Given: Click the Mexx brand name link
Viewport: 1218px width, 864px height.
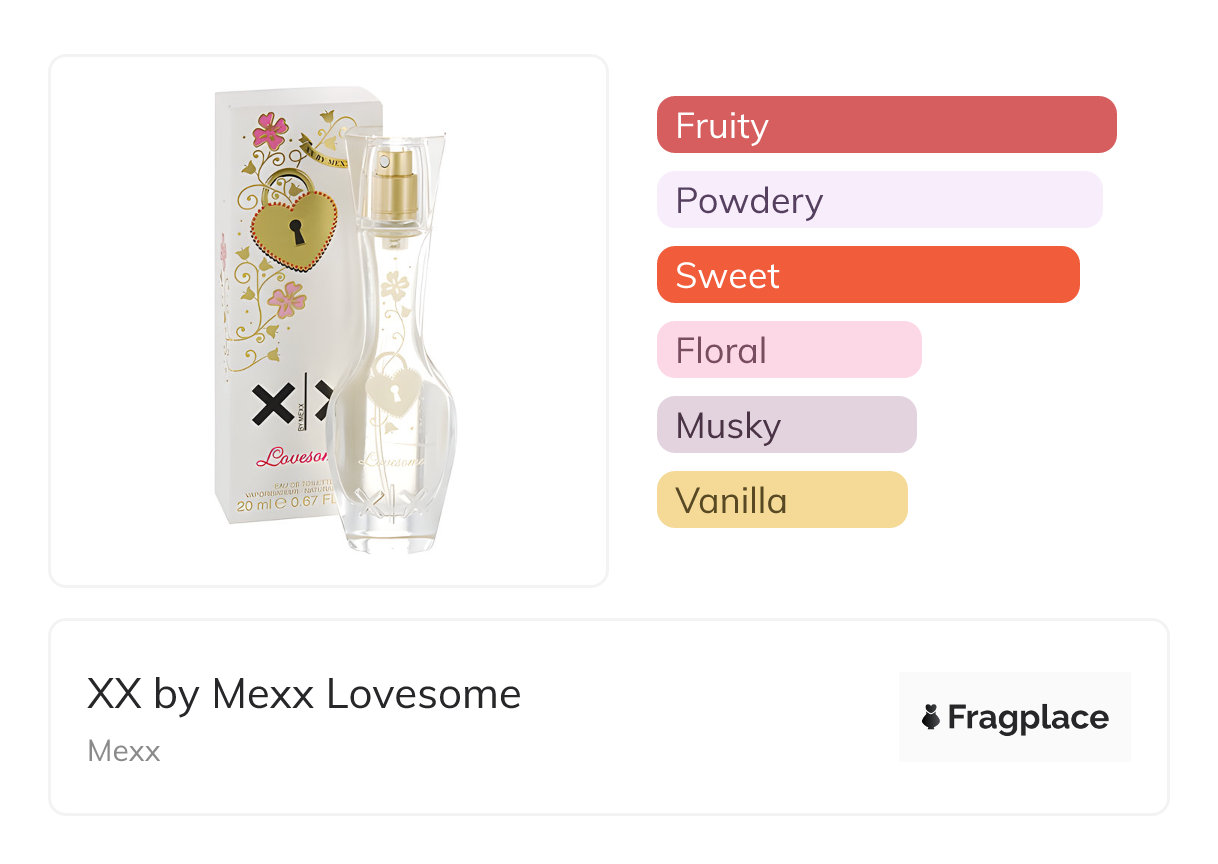Looking at the screenshot, I should coord(124,751).
